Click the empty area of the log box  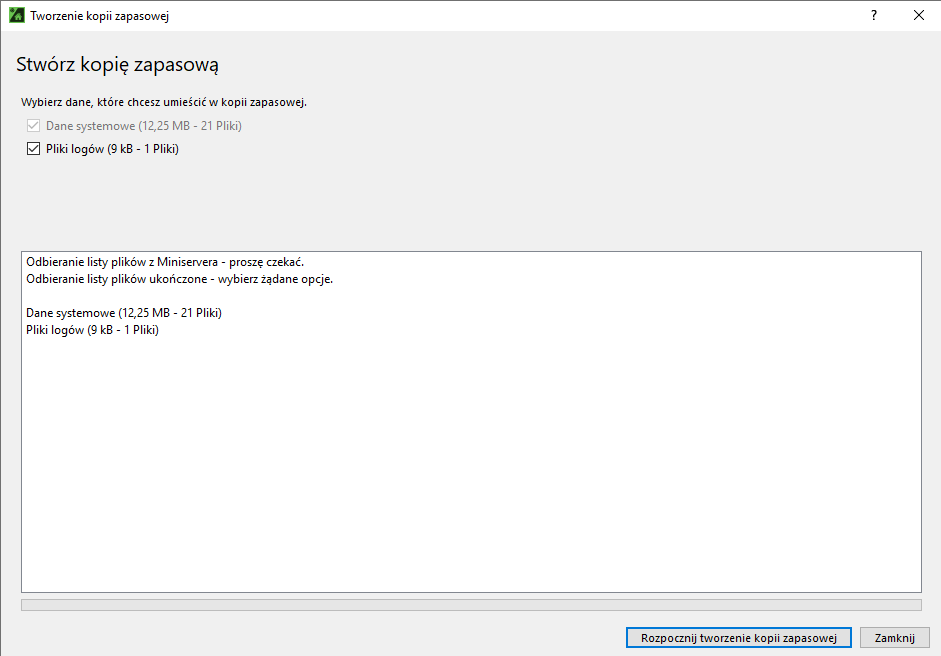[470, 460]
